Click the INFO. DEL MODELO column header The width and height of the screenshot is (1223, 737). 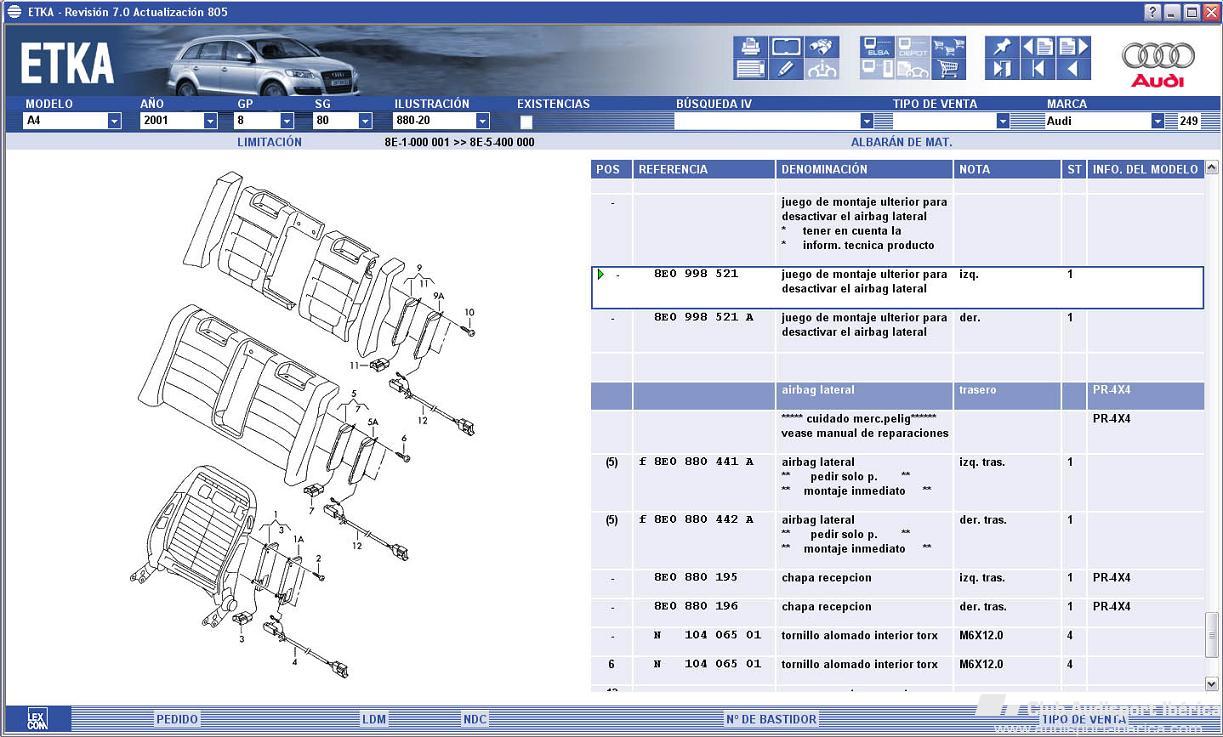tap(1146, 170)
